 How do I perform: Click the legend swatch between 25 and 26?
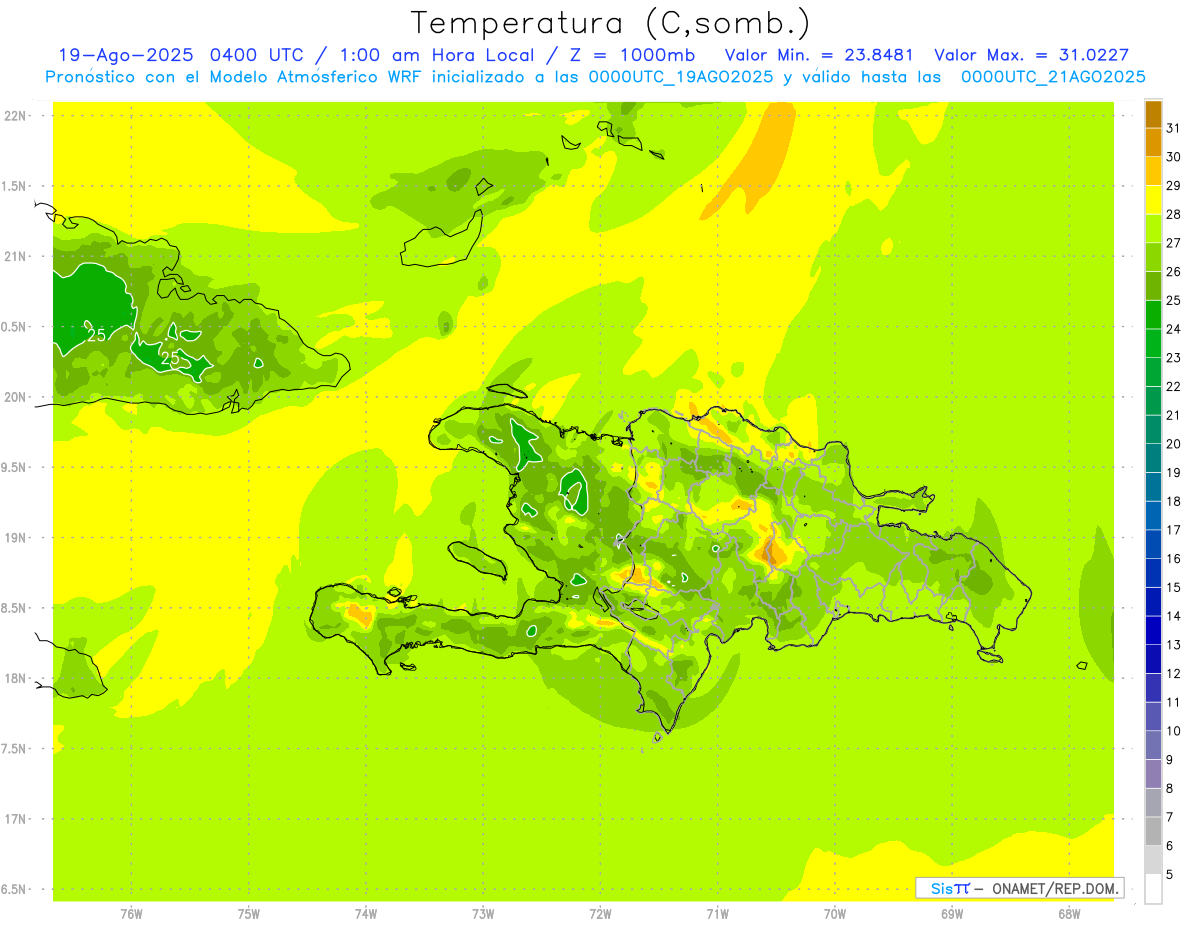pyautogui.click(x=1153, y=286)
